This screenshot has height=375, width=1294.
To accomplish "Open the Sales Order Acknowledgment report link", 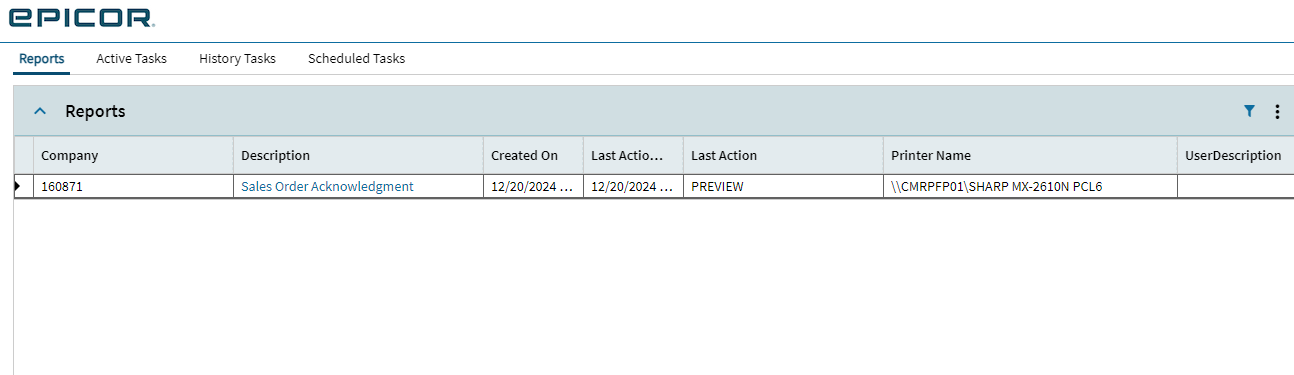I will click(x=327, y=186).
